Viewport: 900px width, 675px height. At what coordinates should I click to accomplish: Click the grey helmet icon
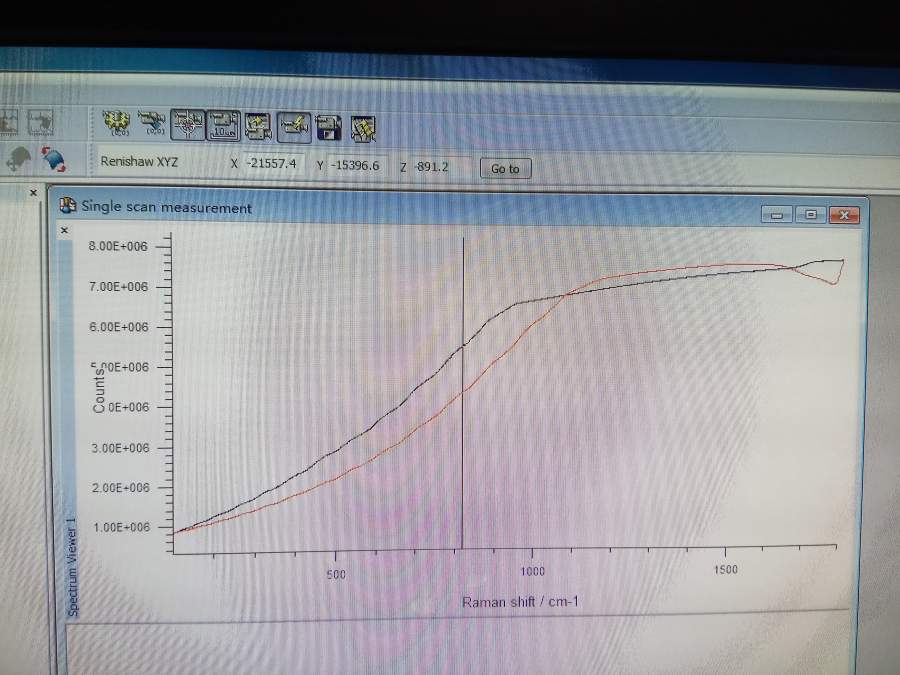19,159
